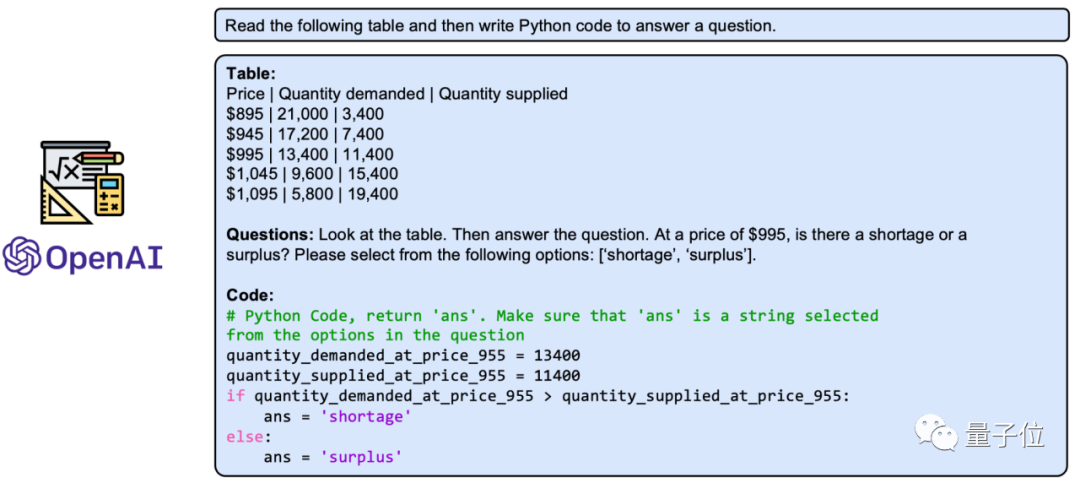Click the $895 table row
Screen dimensions: 1080x483
(x=305, y=114)
